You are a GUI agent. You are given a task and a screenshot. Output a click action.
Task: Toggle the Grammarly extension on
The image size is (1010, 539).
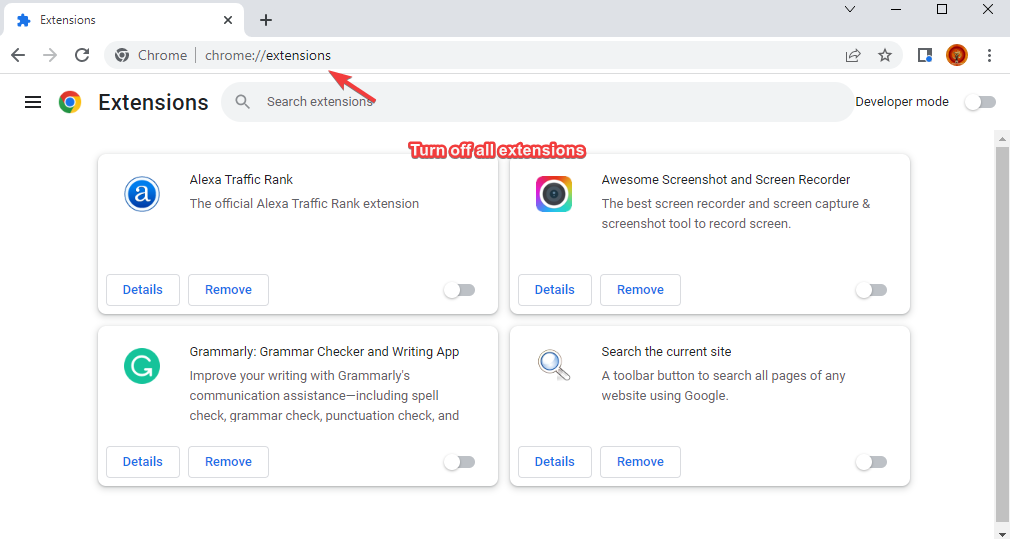[459, 462]
